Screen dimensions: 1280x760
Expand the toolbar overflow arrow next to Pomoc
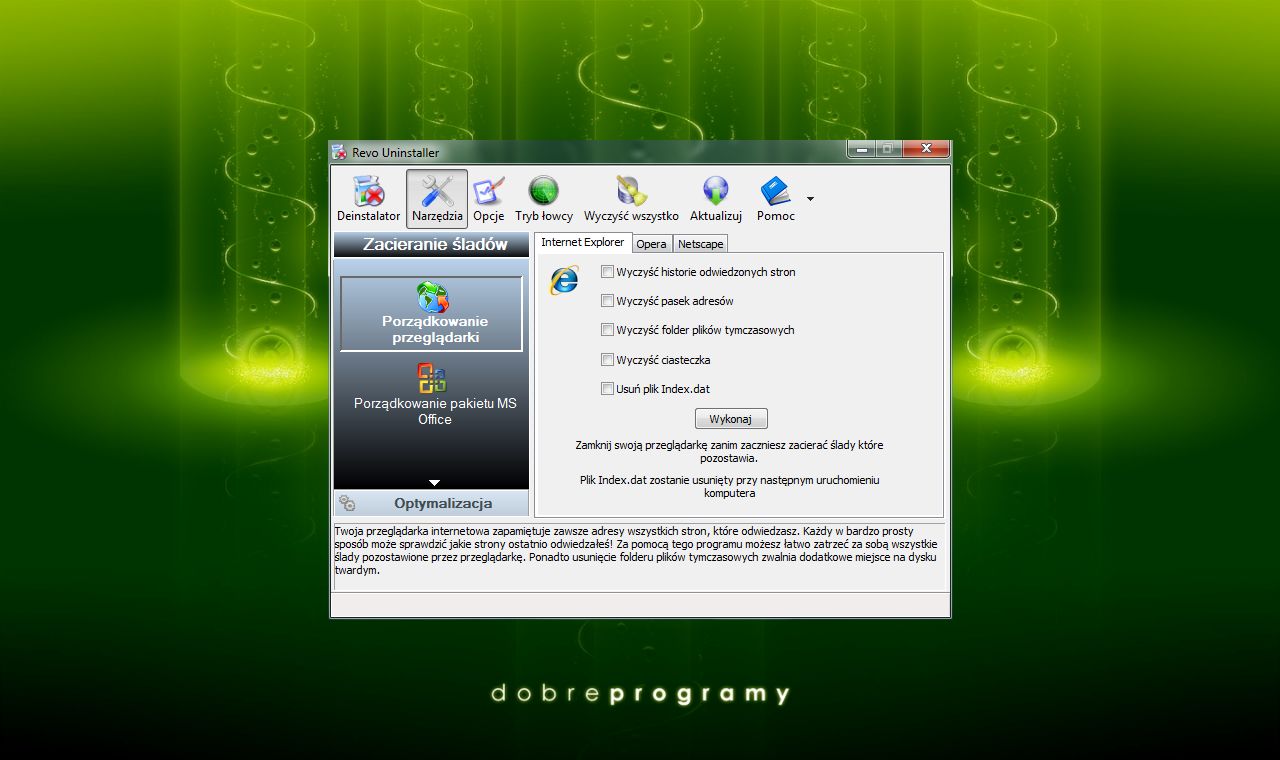coord(810,198)
